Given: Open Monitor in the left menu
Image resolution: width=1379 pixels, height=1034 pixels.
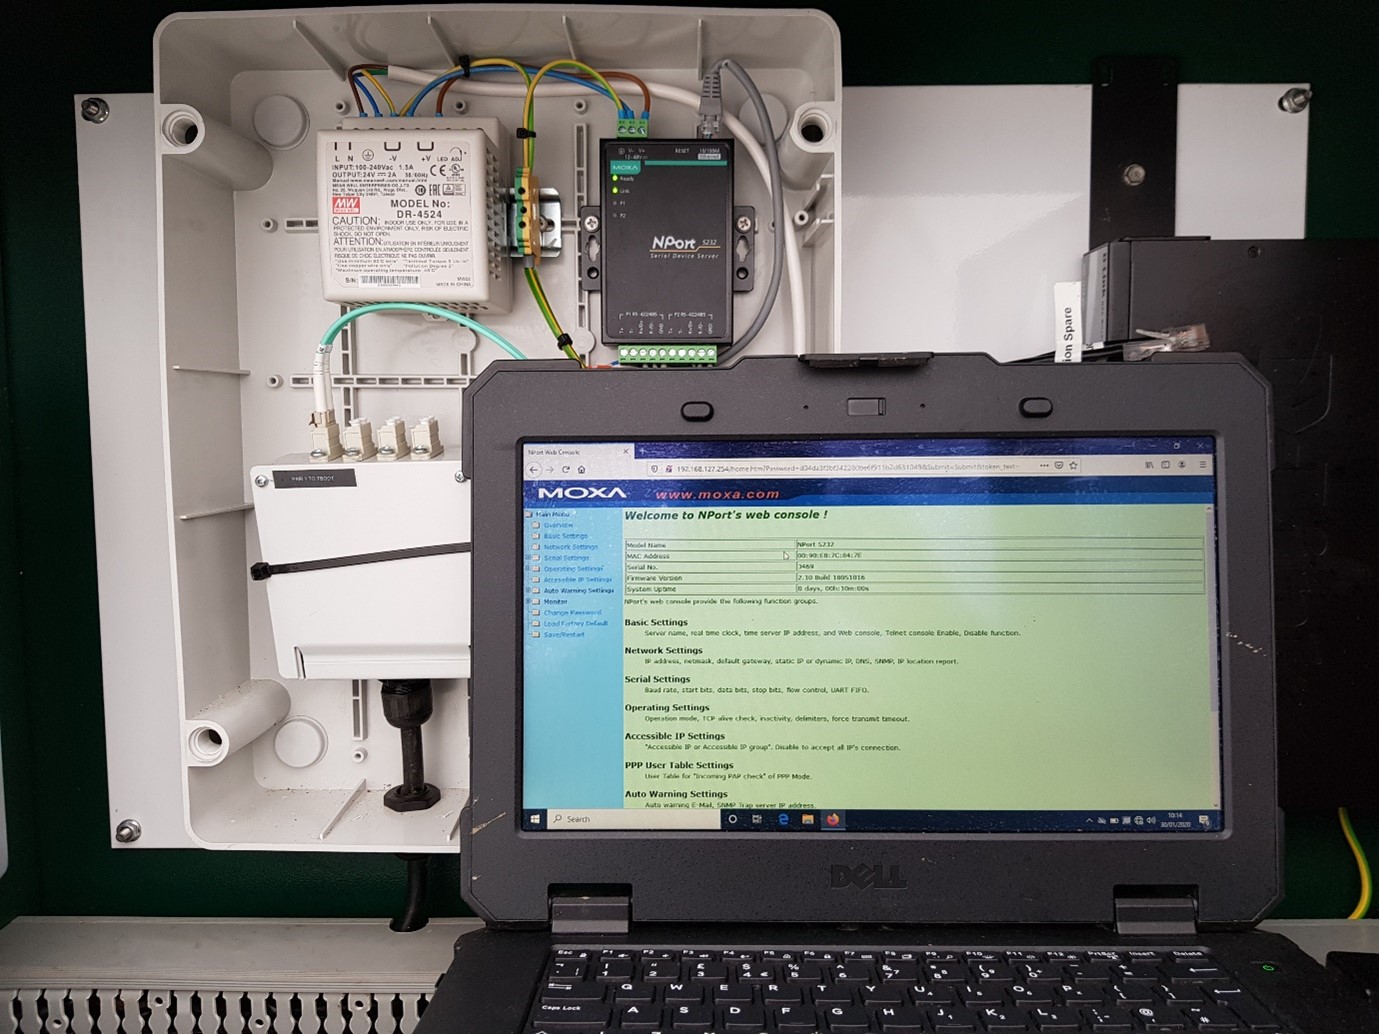Looking at the screenshot, I should coord(556,602).
